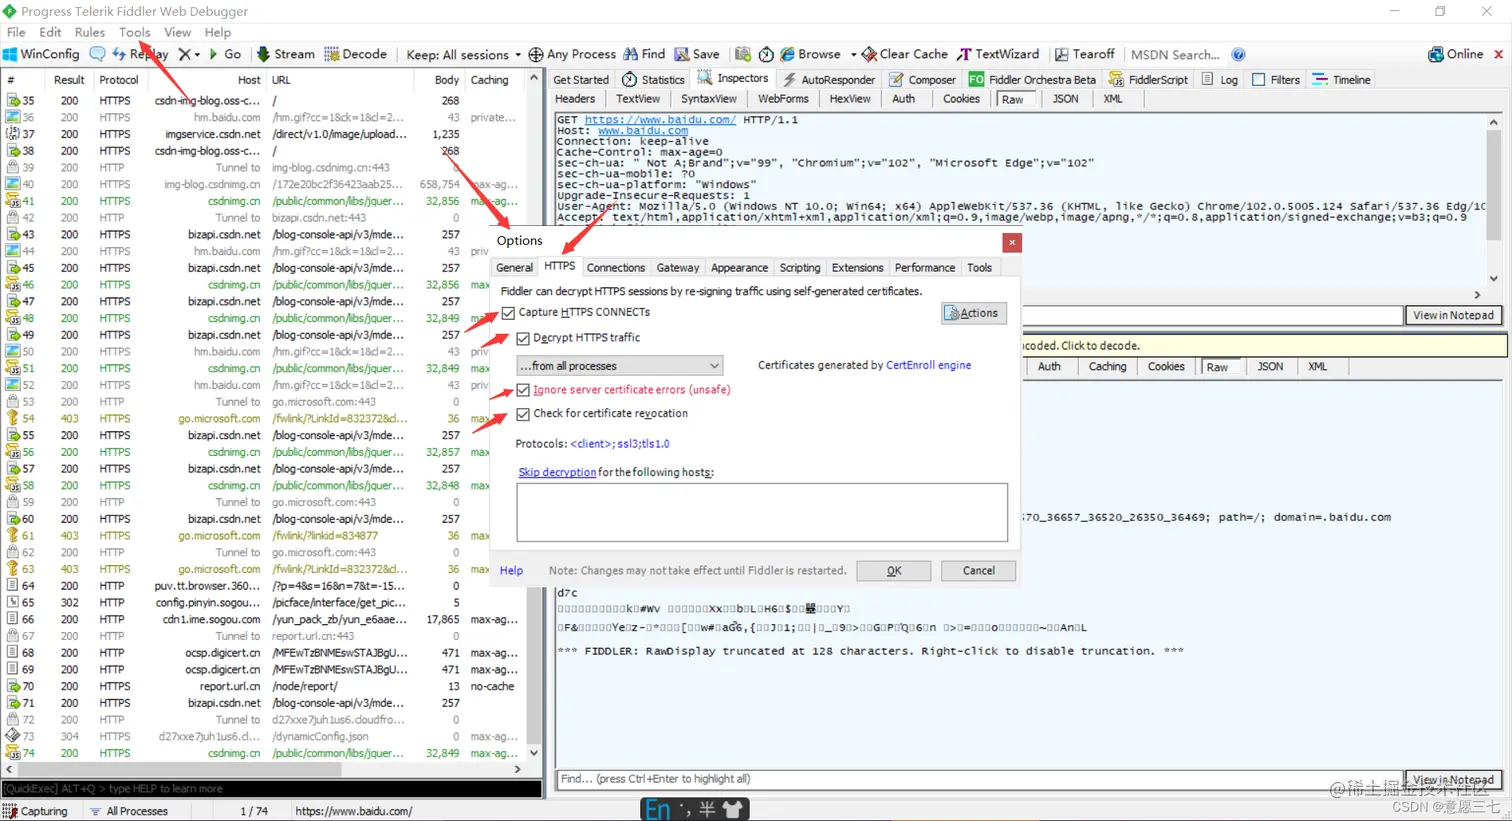
Task: Click the Find text box in response pane
Action: [x=979, y=779]
